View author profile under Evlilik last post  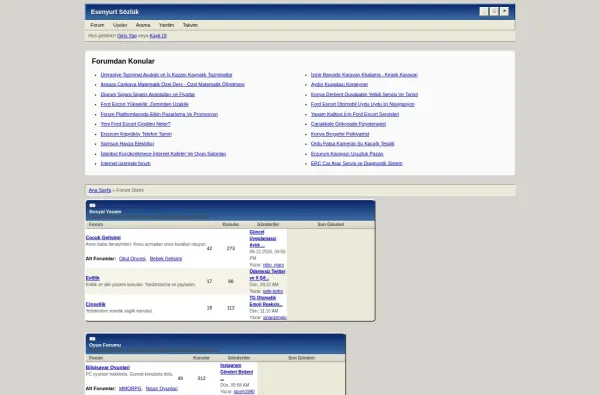pos(273,291)
